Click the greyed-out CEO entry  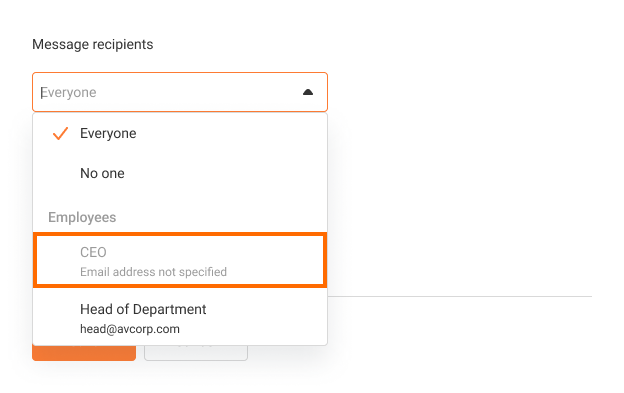pyautogui.click(x=180, y=261)
